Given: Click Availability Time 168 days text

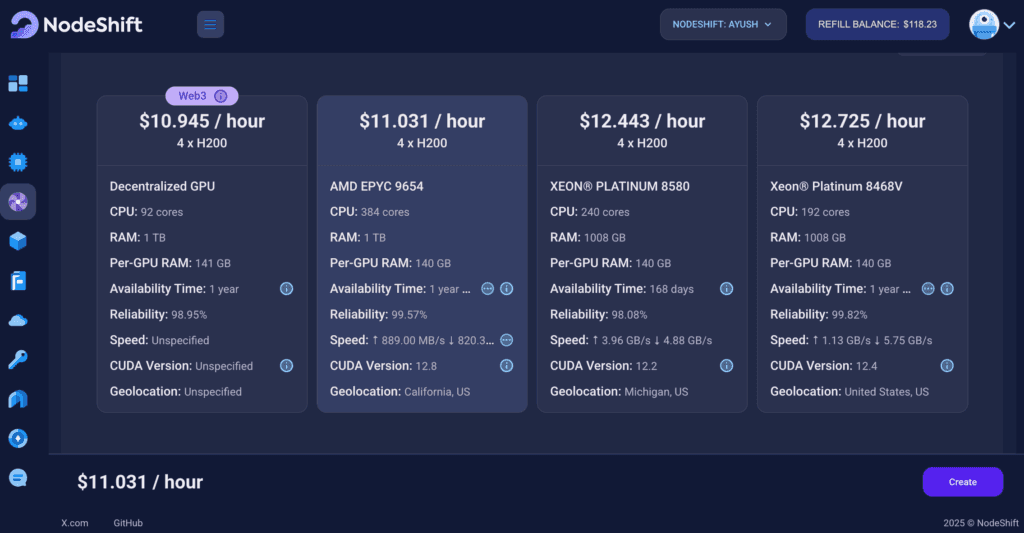Looking at the screenshot, I should pos(622,289).
